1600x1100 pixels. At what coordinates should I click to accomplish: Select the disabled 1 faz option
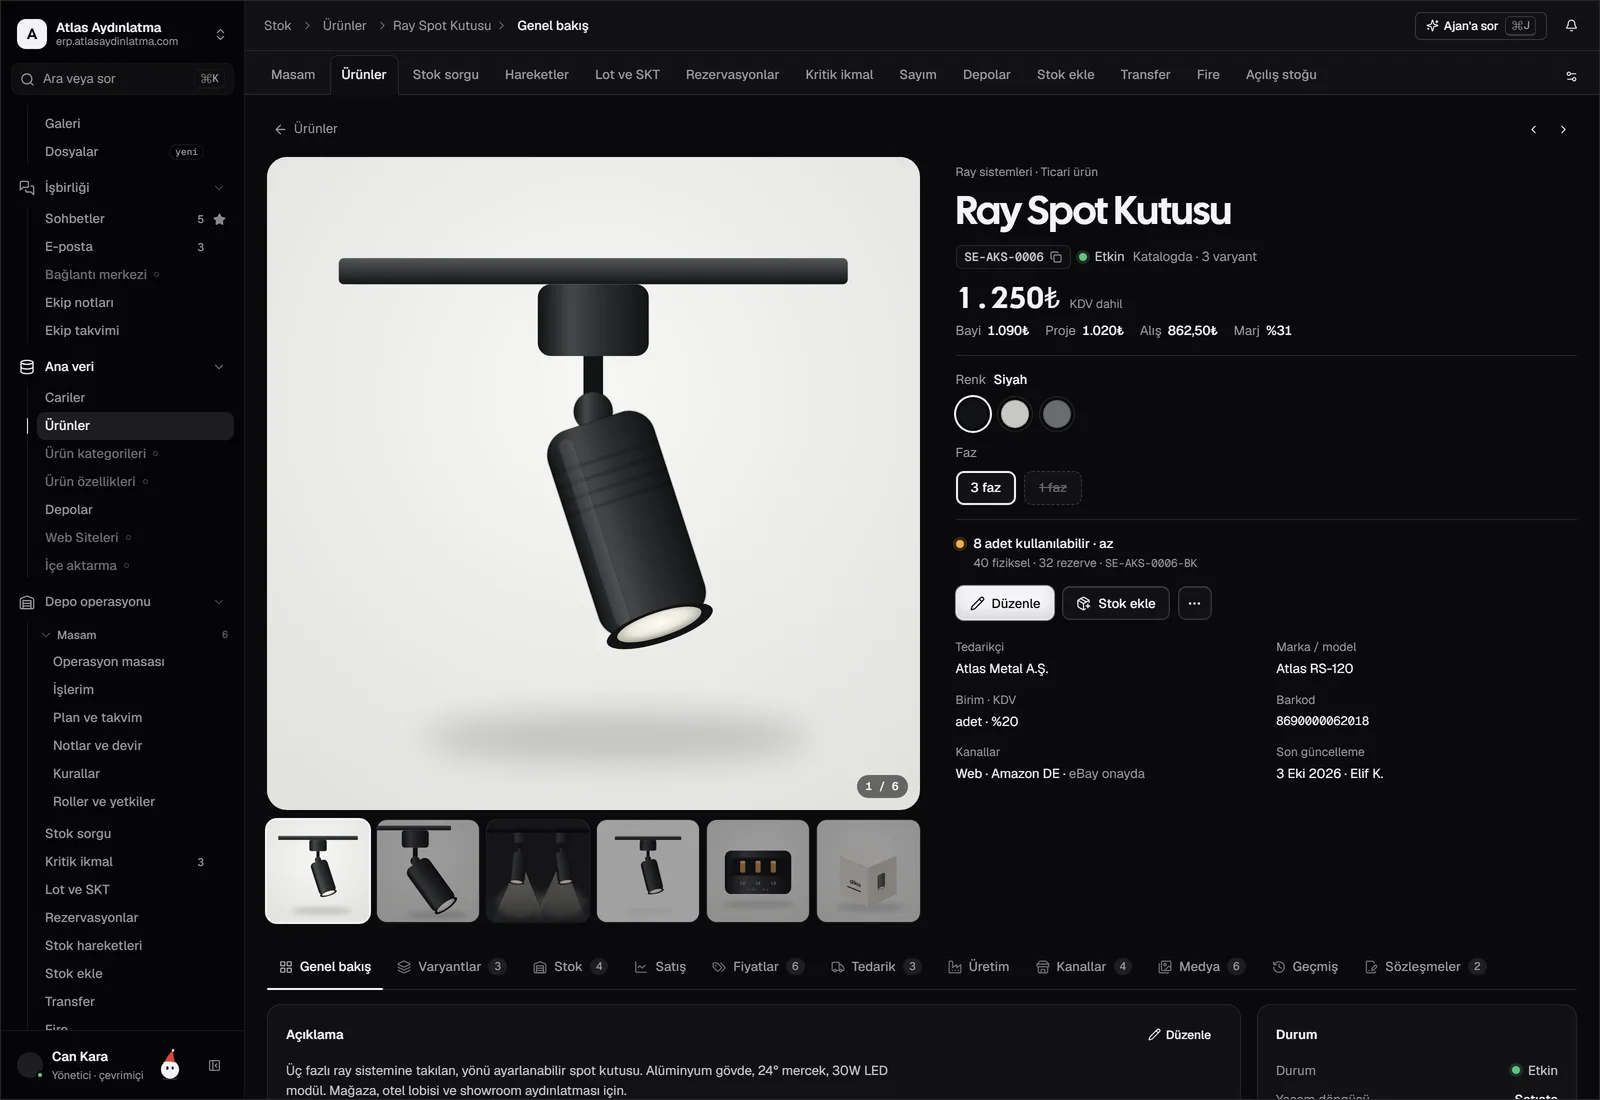[1052, 488]
